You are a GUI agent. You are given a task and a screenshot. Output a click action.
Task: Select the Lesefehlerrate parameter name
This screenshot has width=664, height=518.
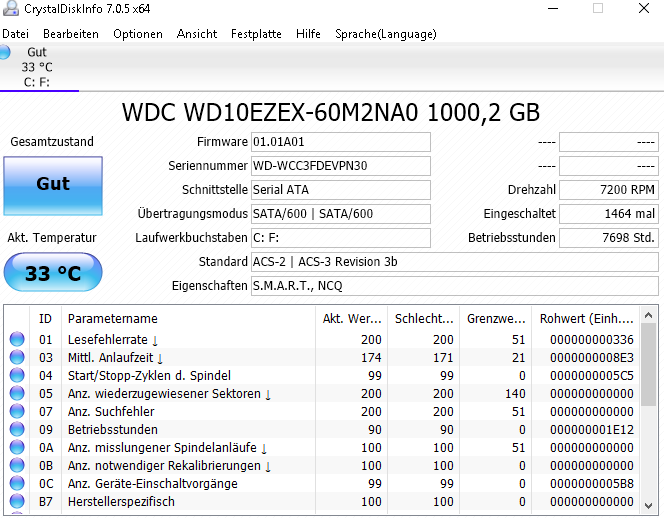(x=108, y=340)
